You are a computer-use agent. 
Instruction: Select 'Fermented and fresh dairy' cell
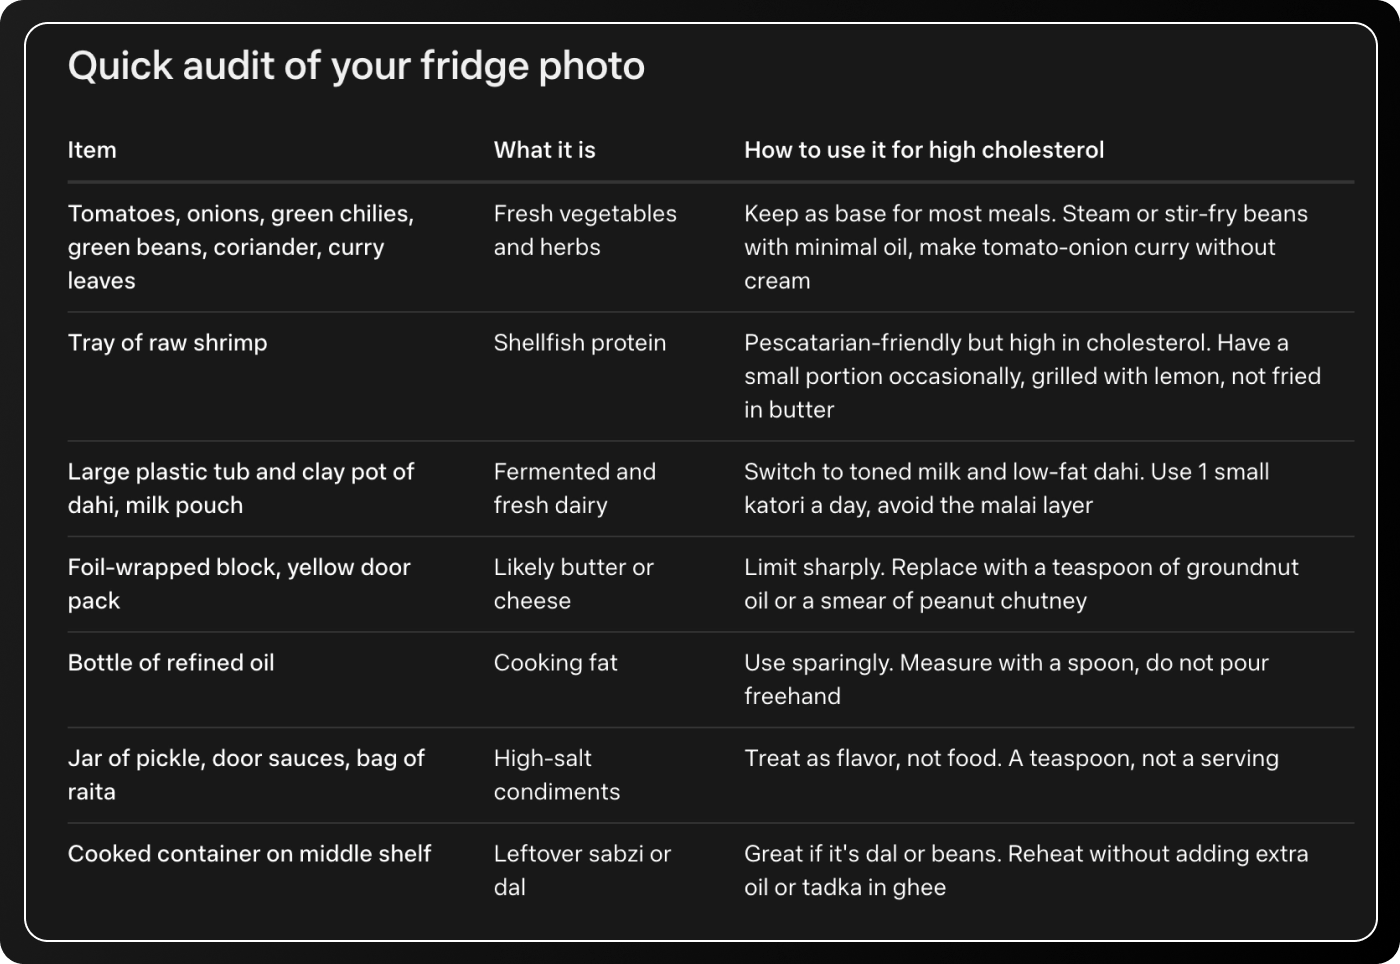coord(574,488)
